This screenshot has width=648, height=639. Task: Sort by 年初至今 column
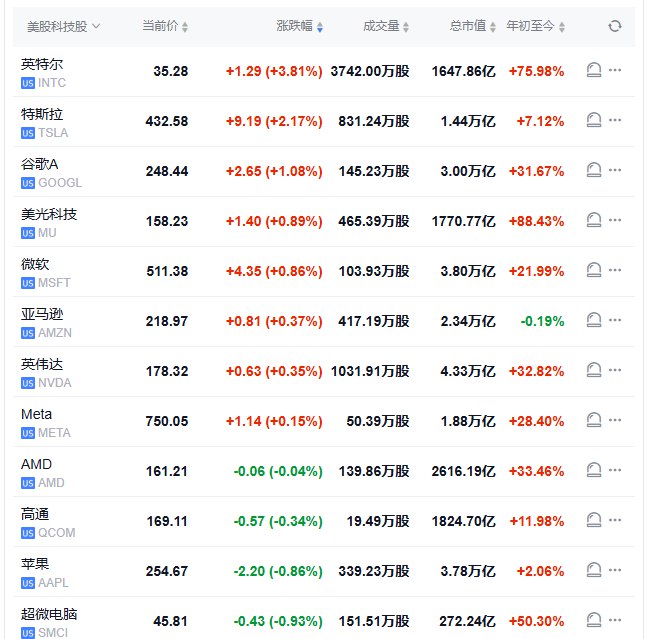[x=536, y=26]
